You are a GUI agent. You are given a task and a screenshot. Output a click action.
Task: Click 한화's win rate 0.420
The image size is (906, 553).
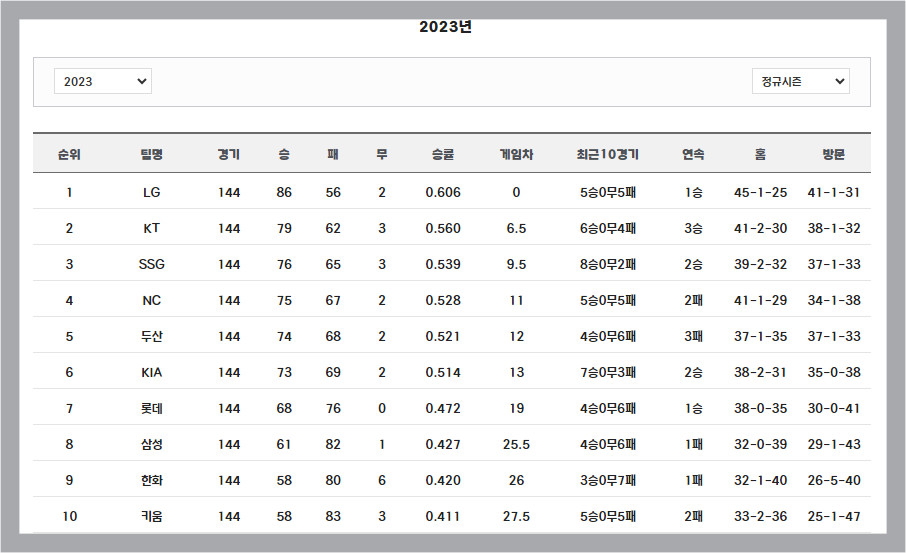click(x=443, y=480)
